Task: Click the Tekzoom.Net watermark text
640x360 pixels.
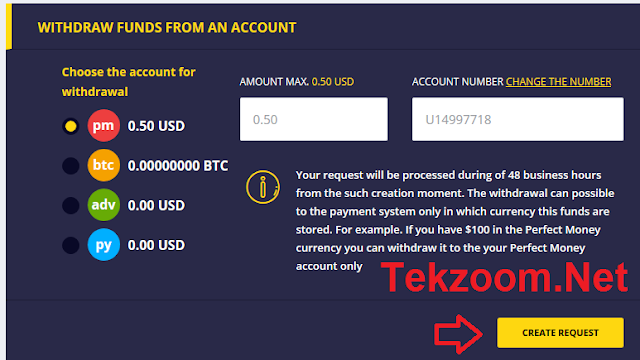Action: pos(504,277)
